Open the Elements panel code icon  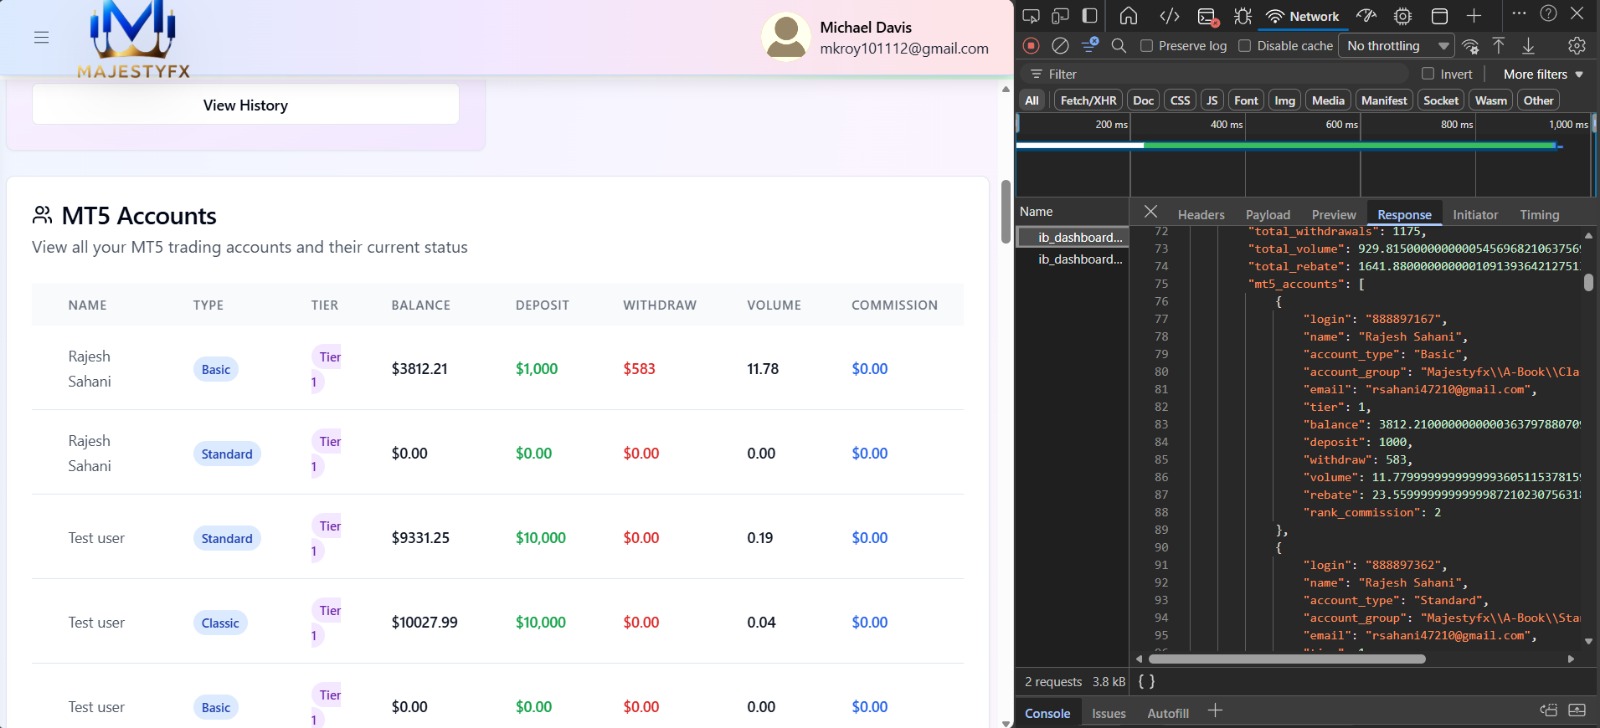[x=1169, y=16]
